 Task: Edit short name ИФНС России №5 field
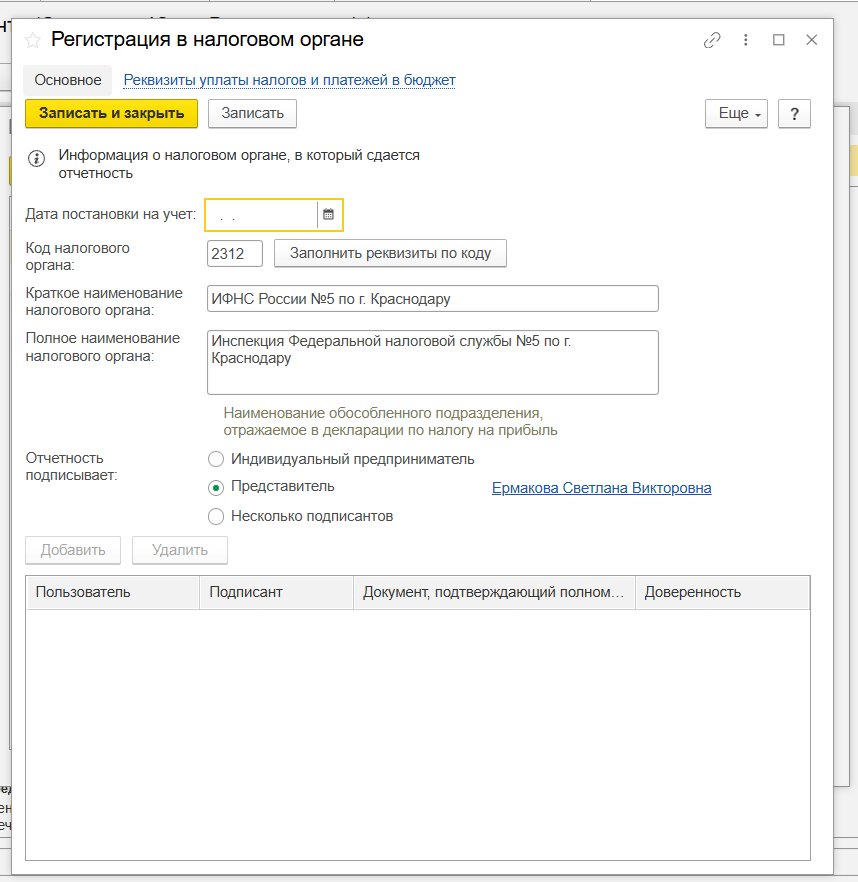433,299
